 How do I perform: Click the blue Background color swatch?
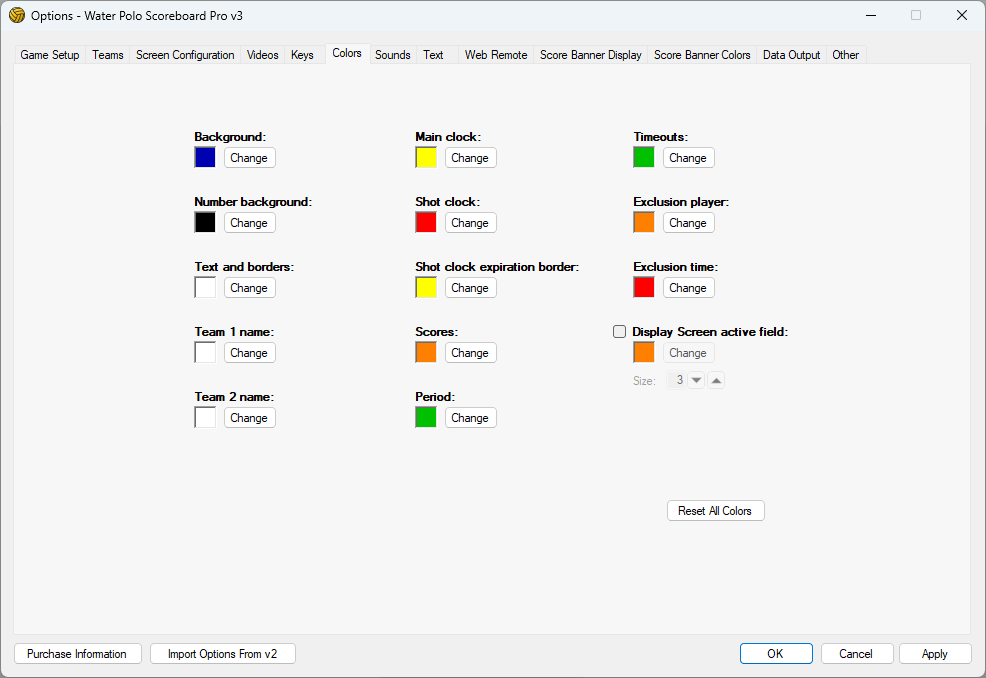(x=205, y=157)
